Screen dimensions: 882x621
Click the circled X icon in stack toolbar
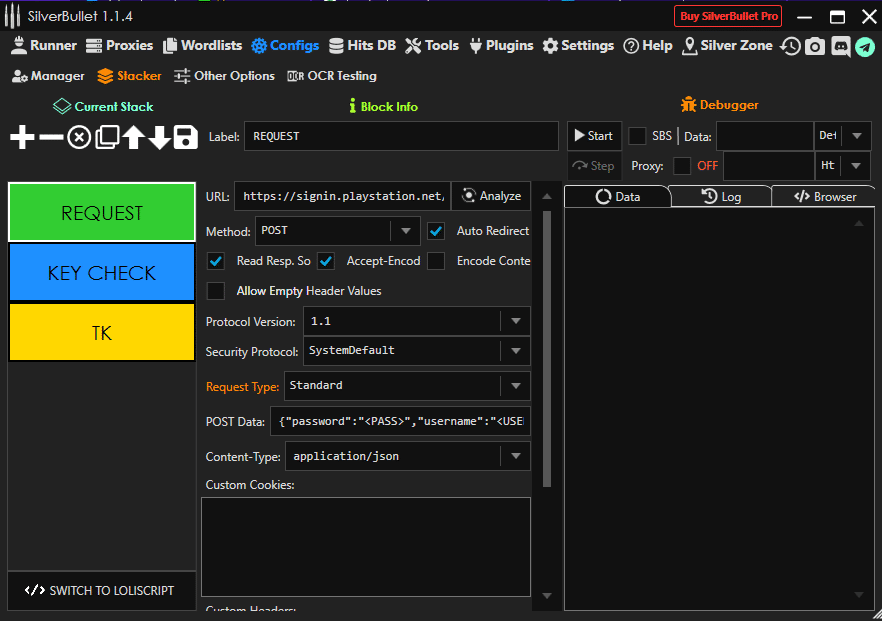point(79,137)
